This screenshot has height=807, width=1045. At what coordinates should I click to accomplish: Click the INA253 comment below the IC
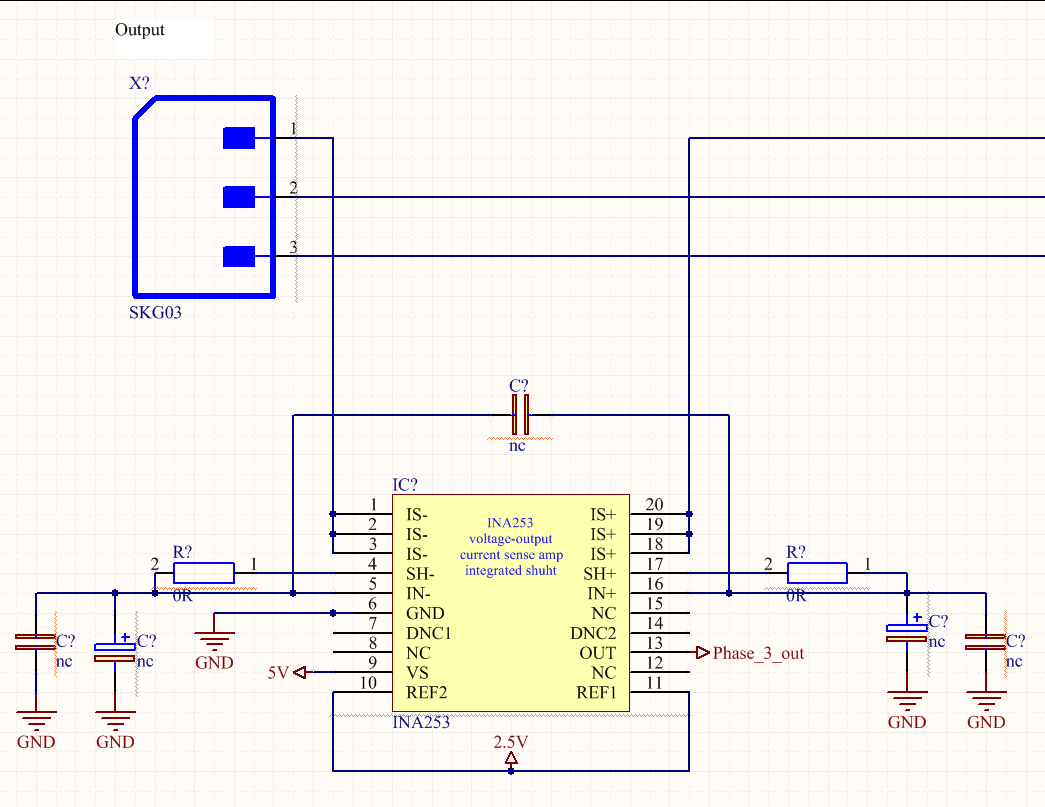click(x=421, y=722)
